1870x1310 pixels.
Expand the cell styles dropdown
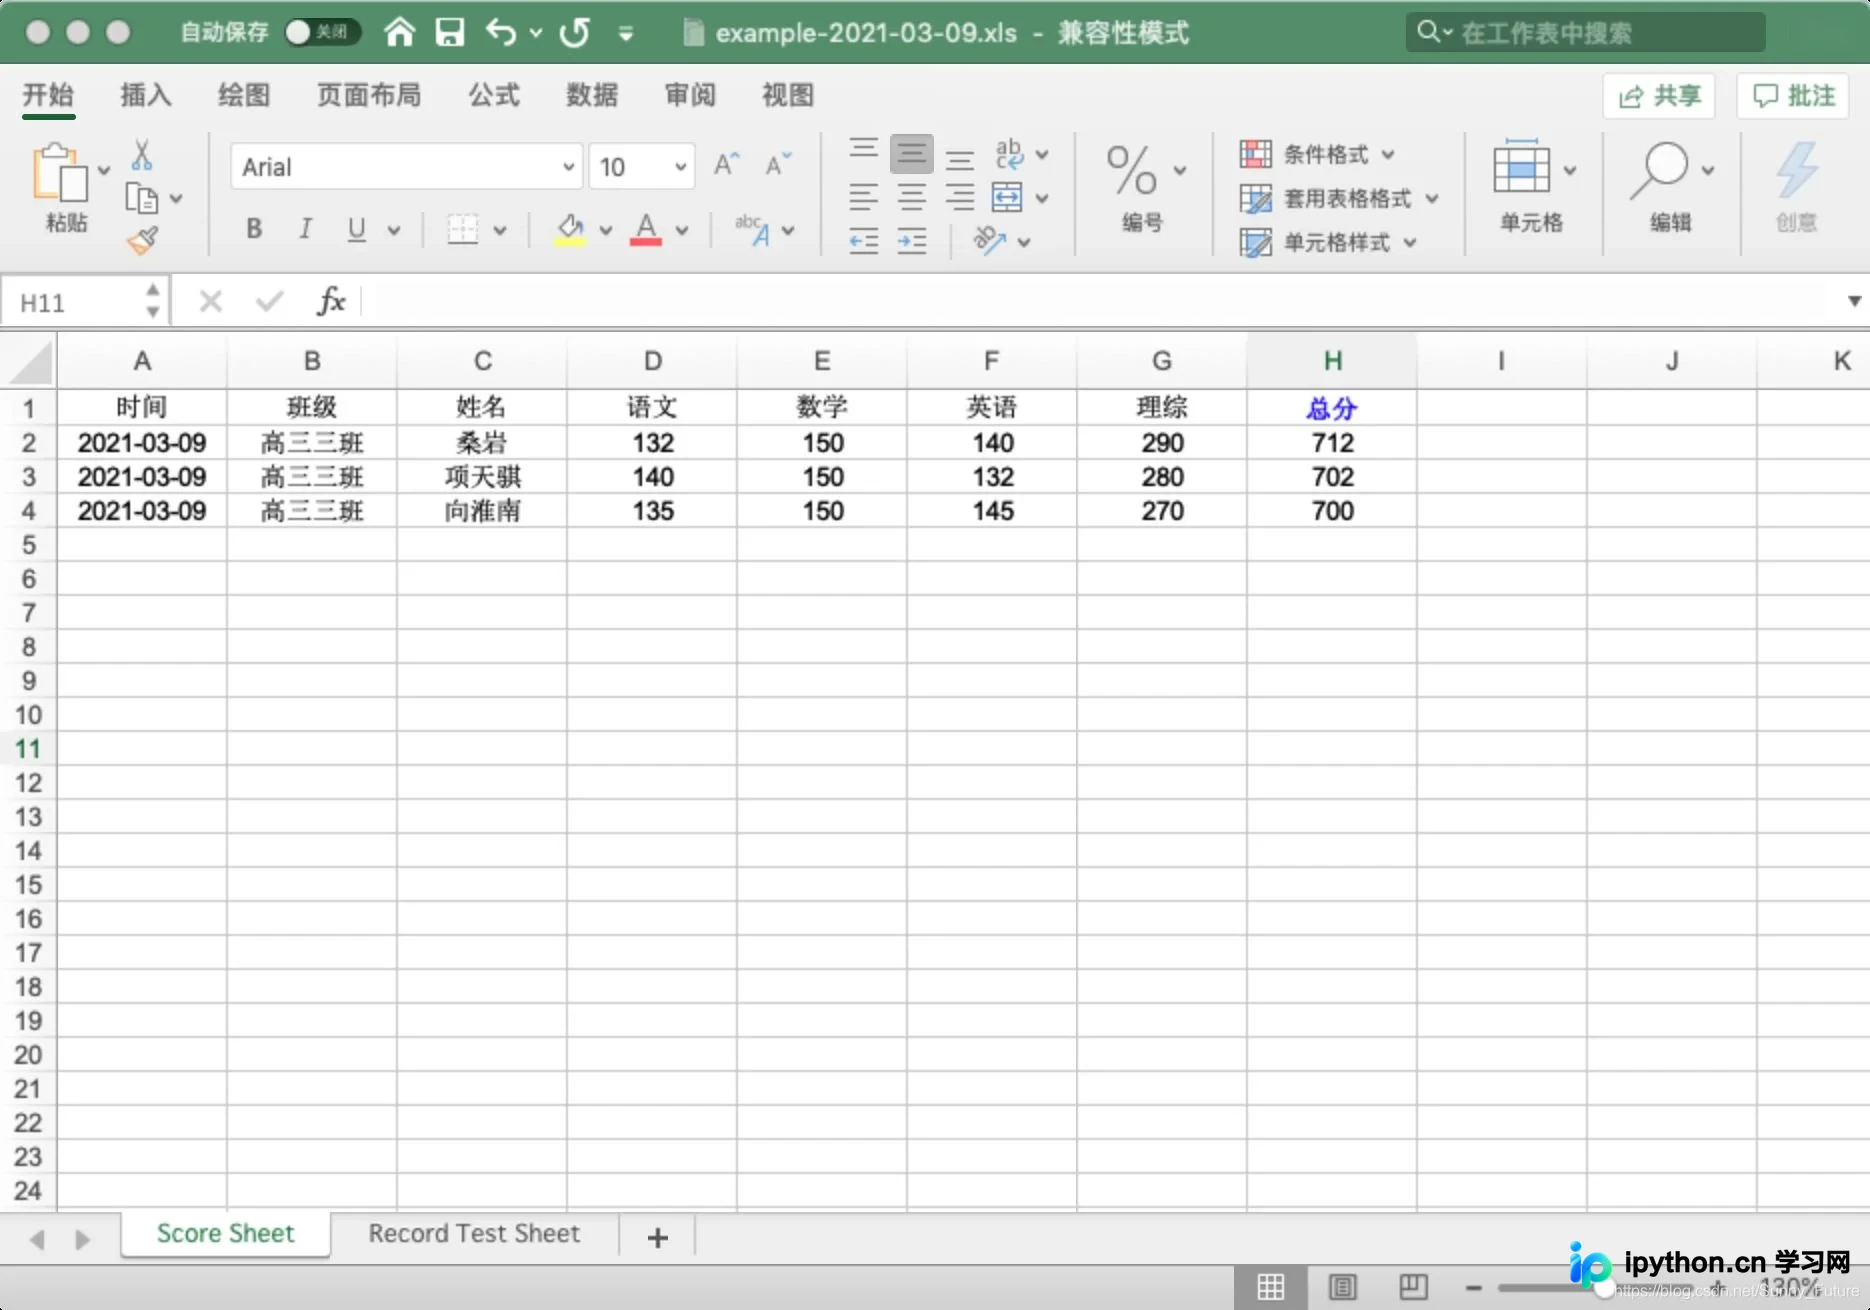click(x=1328, y=242)
